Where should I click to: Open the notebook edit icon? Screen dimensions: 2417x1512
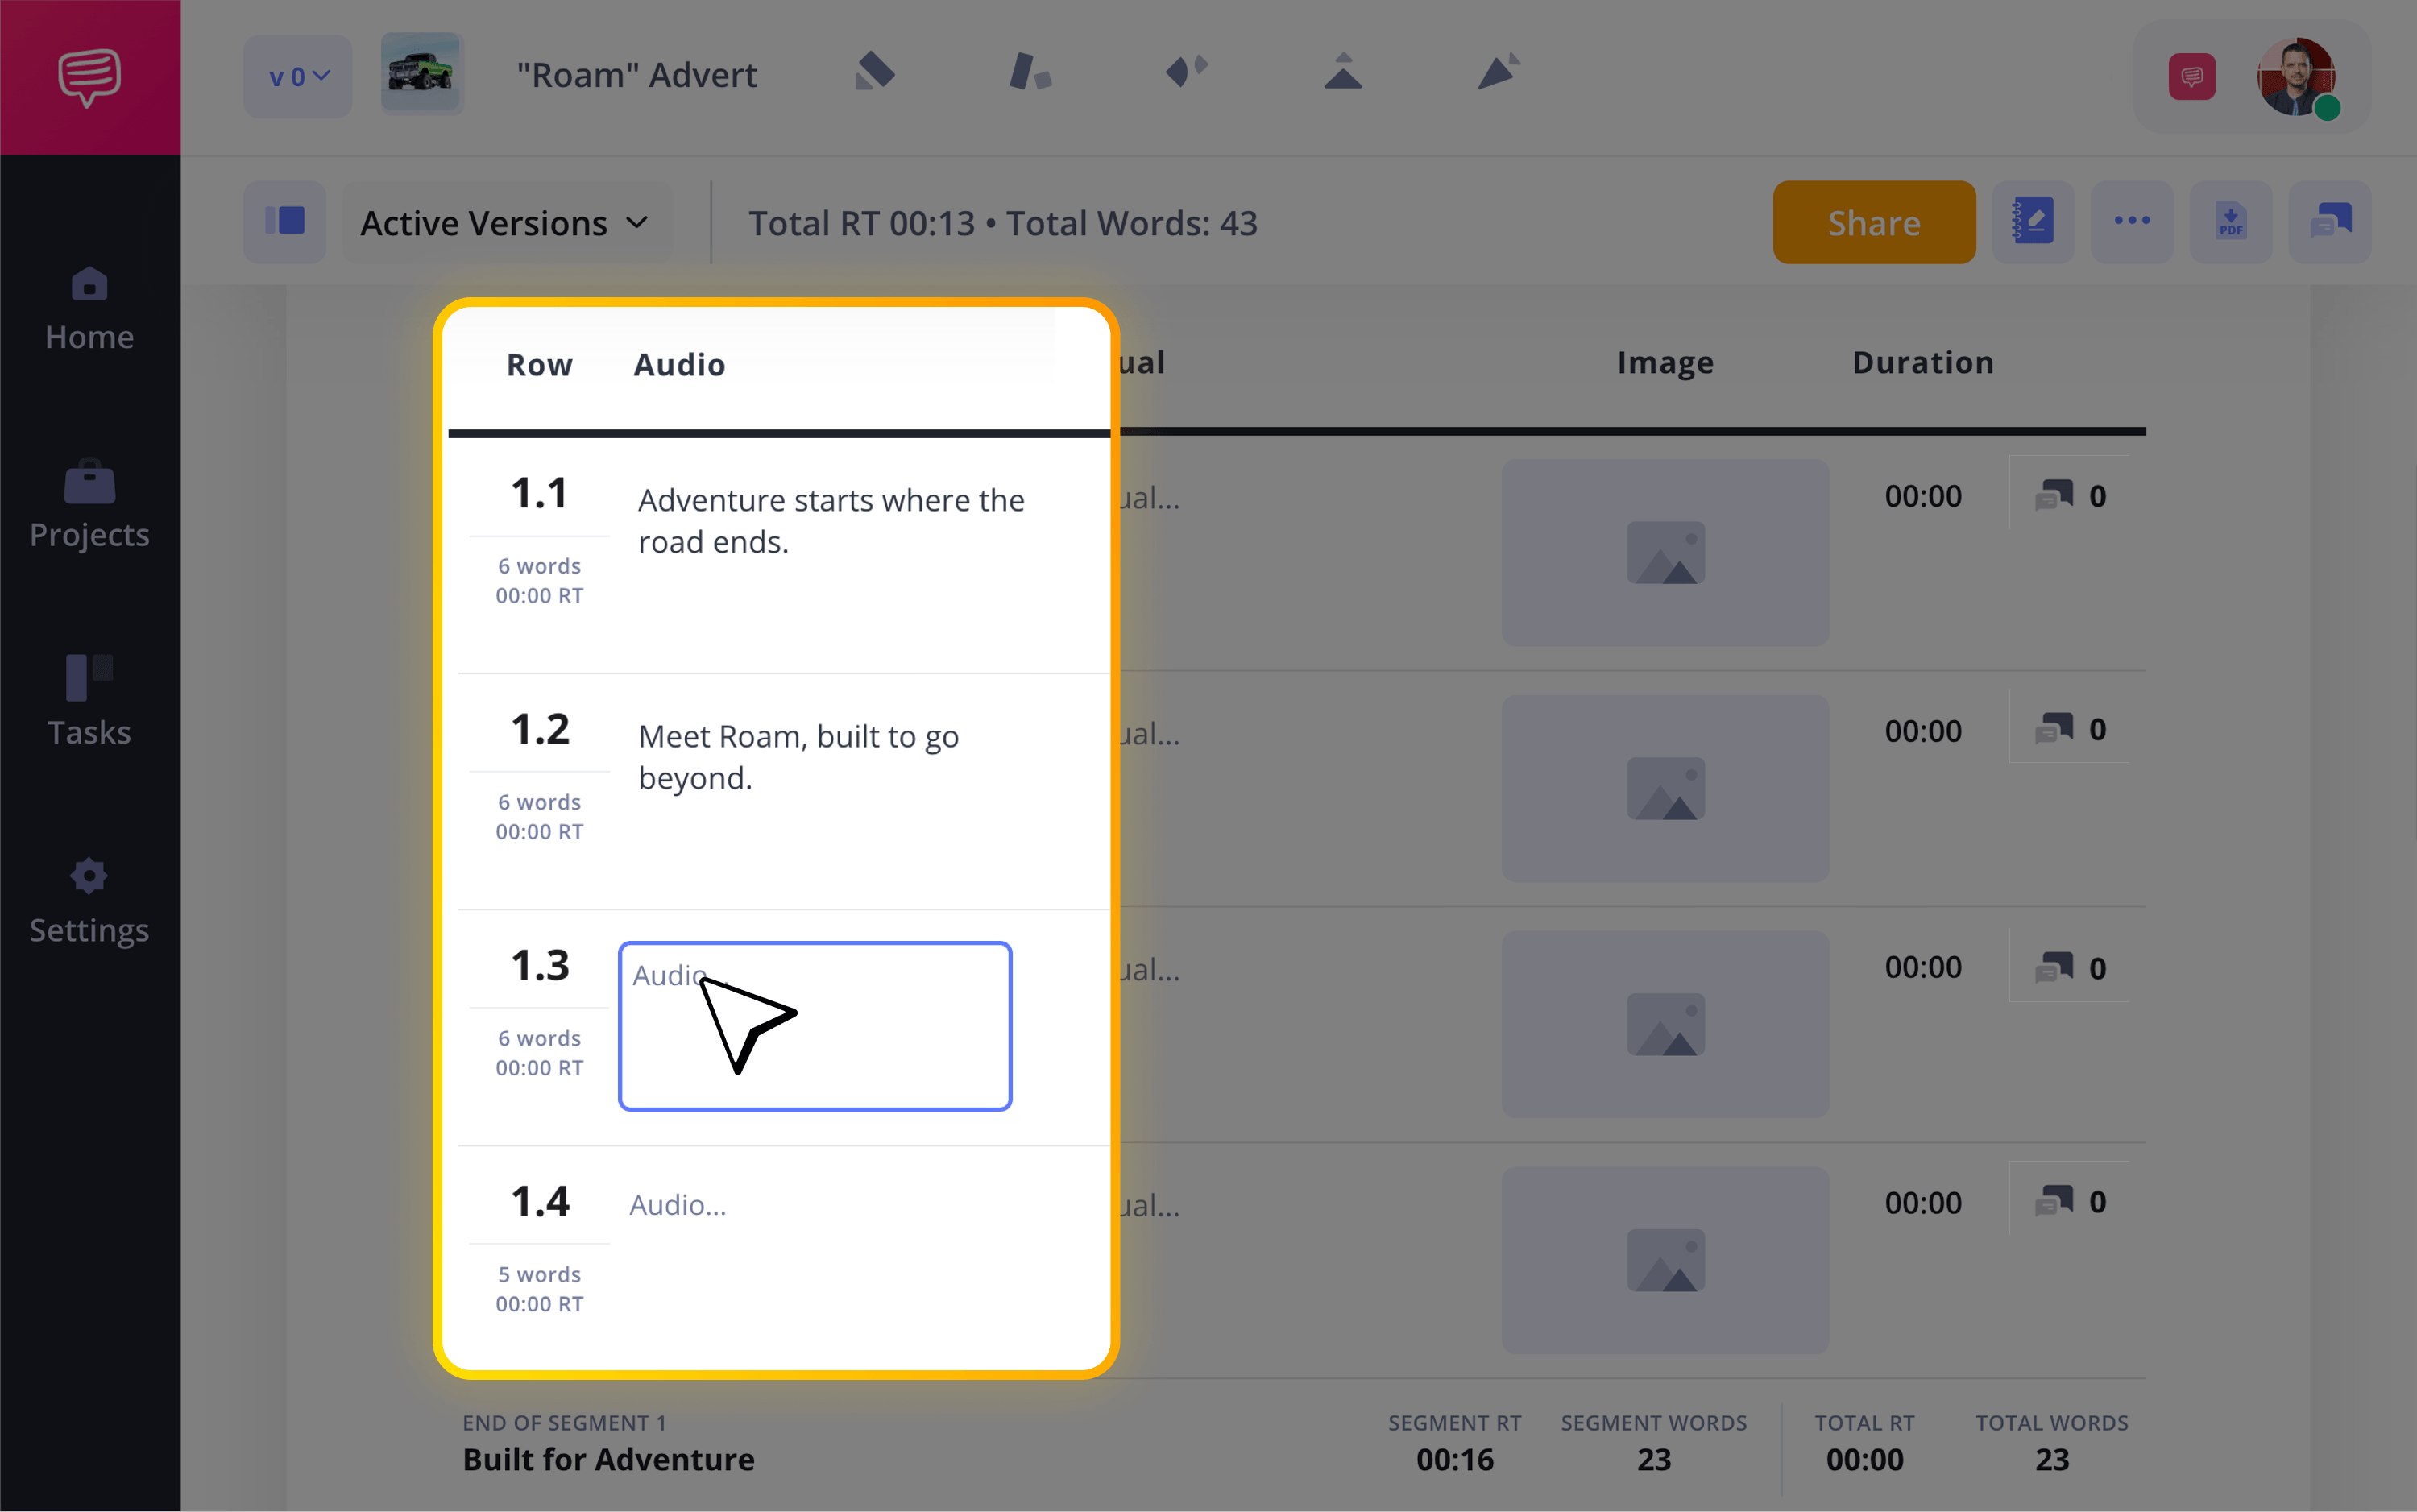(2032, 222)
